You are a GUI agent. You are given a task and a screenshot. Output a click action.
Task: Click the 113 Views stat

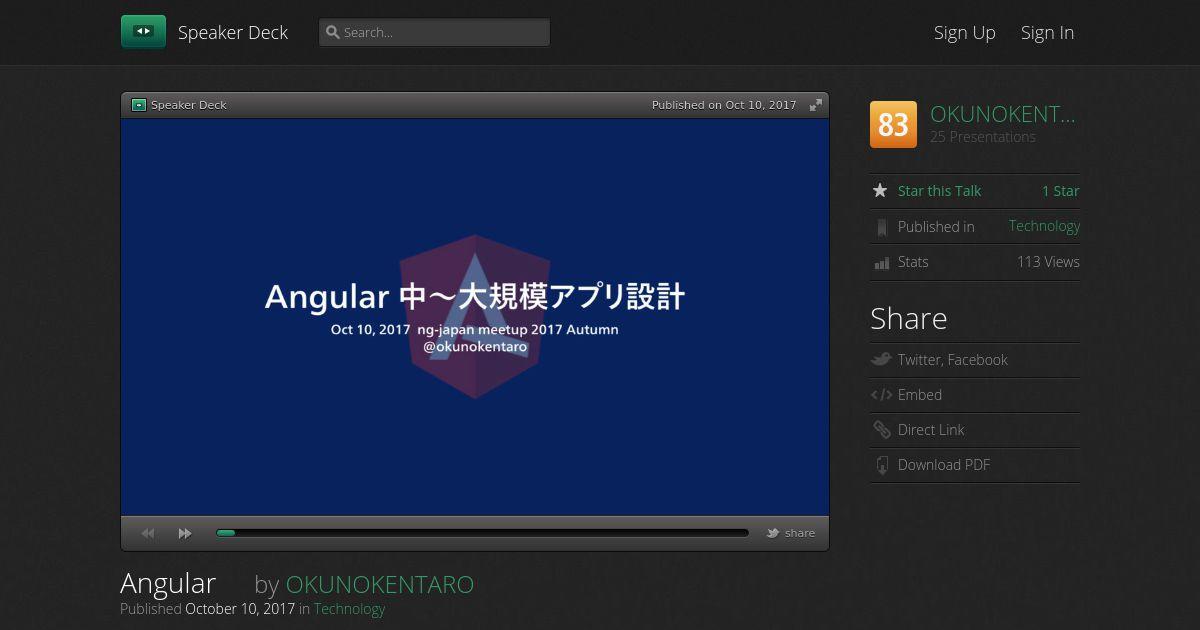click(1048, 262)
